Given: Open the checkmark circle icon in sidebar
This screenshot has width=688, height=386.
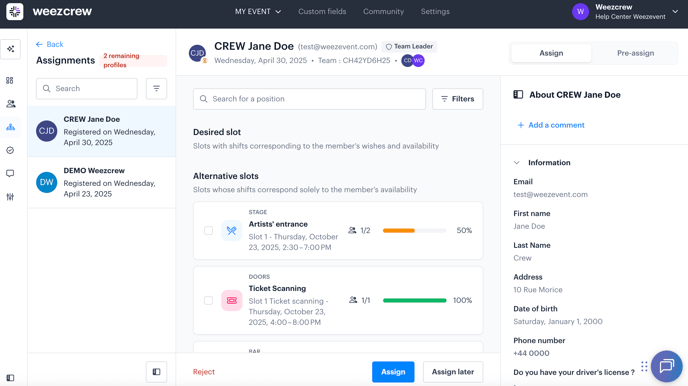Looking at the screenshot, I should 10,150.
